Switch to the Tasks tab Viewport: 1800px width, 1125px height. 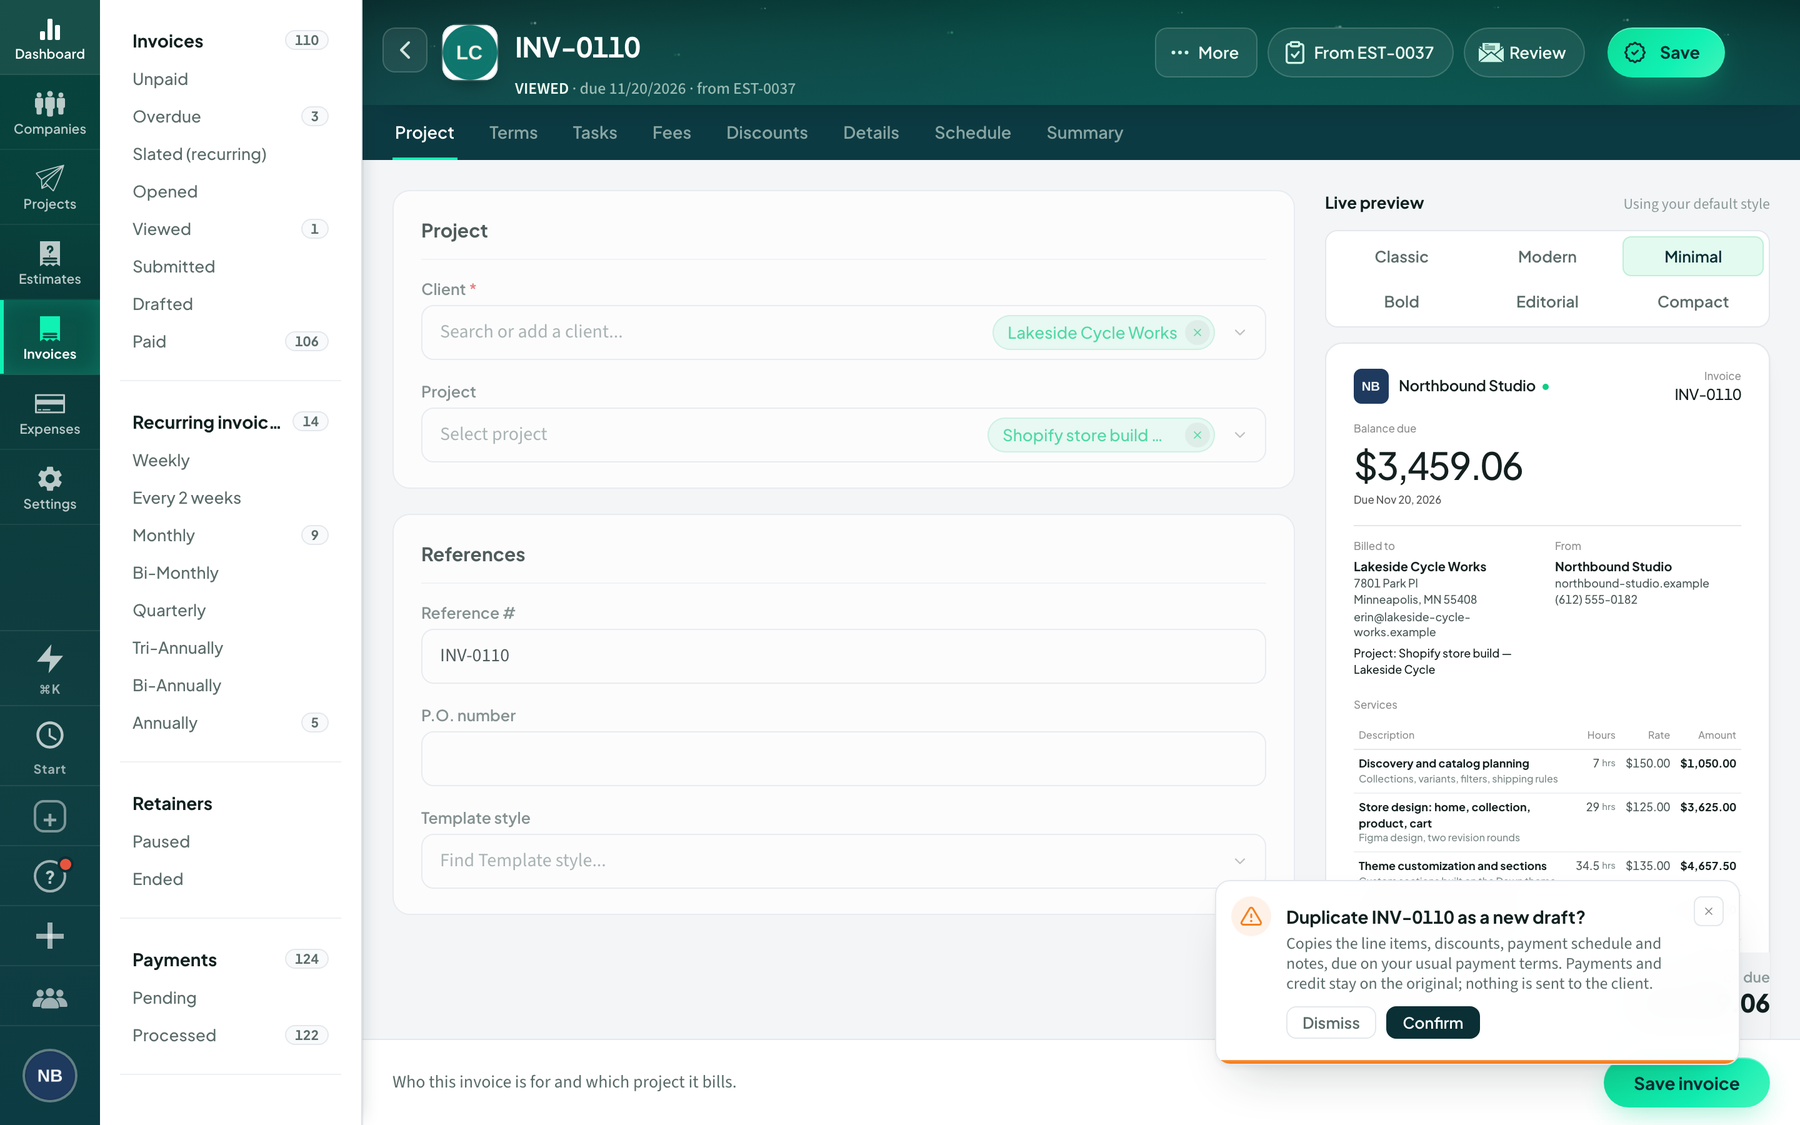595,133
